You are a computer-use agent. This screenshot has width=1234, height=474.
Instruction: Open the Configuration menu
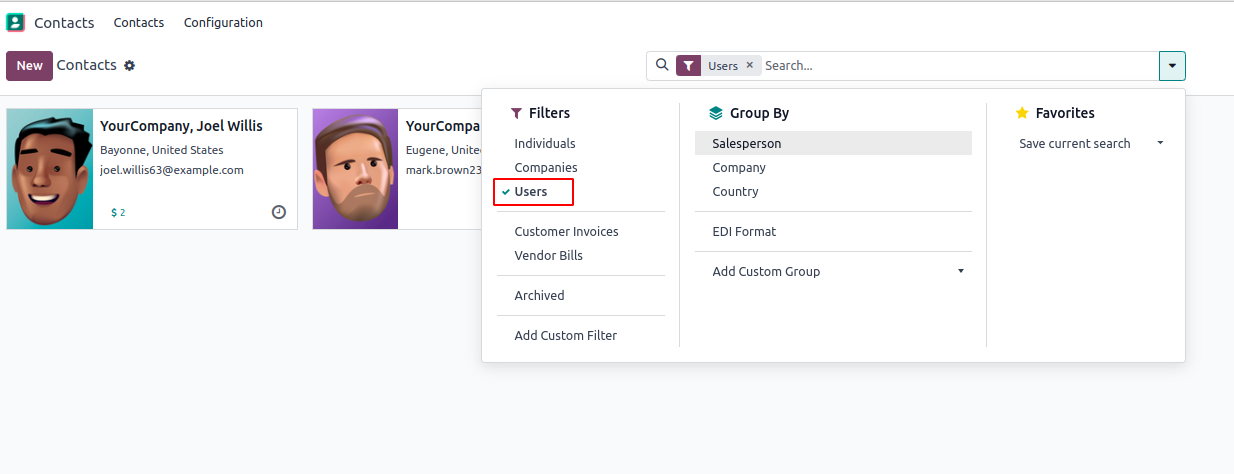click(223, 22)
